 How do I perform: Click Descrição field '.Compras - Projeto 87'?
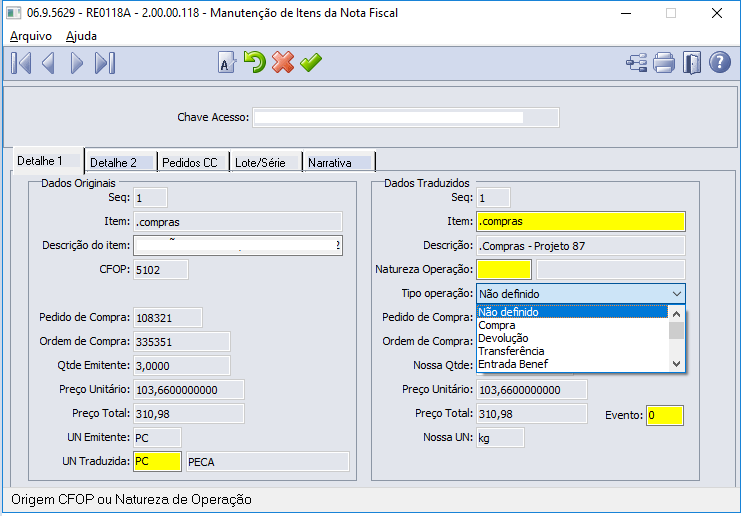(x=581, y=246)
